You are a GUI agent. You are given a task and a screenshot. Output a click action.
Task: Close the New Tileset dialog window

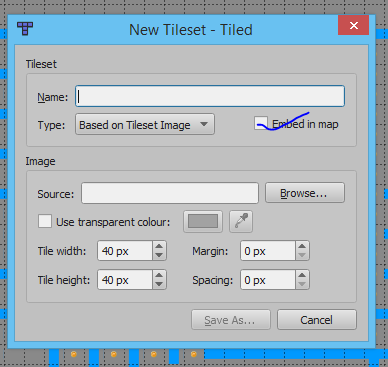click(353, 25)
